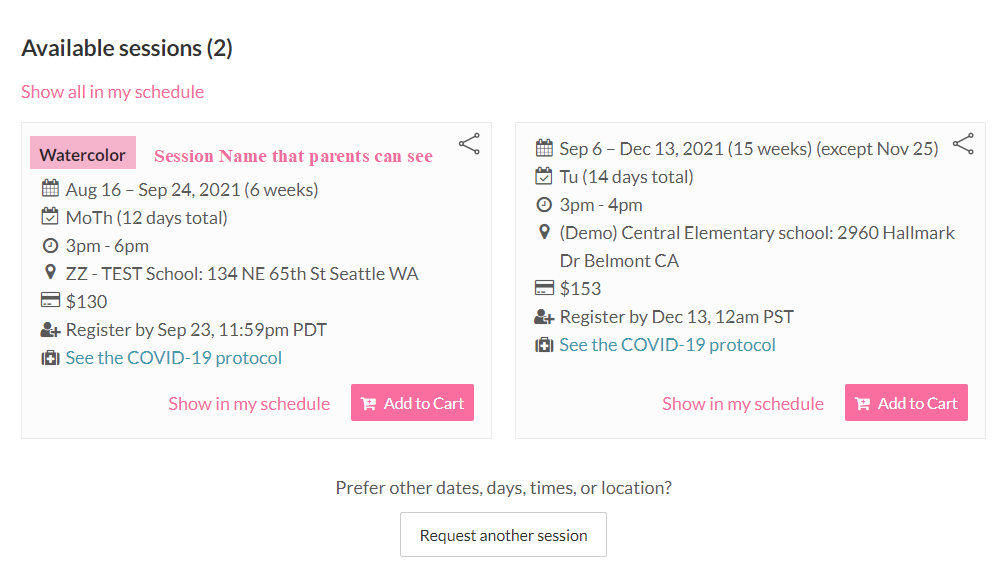The width and height of the screenshot is (995, 575).
Task: Click Request another session button
Action: [503, 535]
